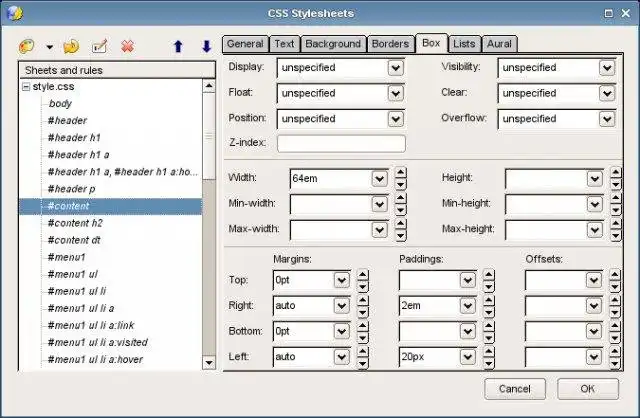Click the palette new-style icon
This screenshot has height=418, width=640.
(x=28, y=46)
